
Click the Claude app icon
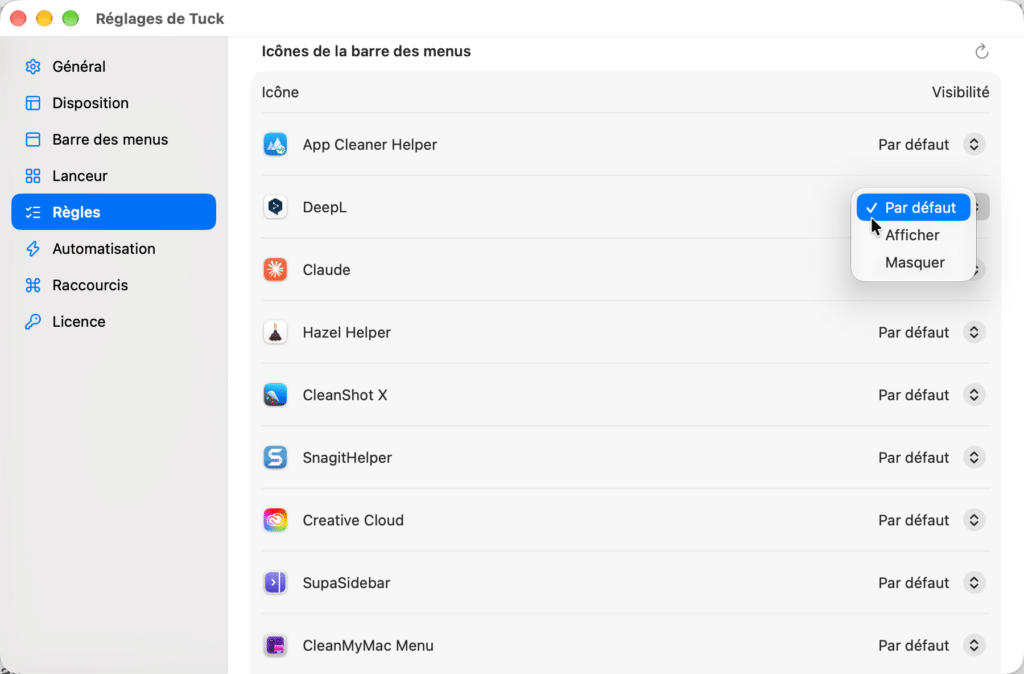tap(275, 270)
